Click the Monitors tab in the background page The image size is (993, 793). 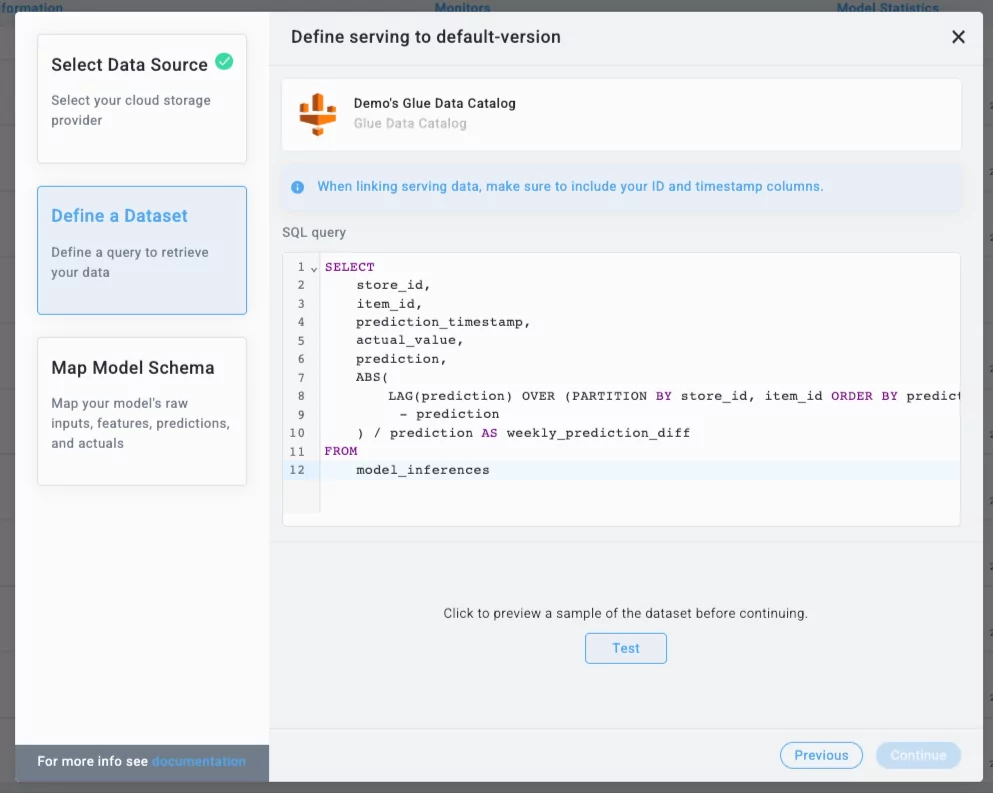click(462, 7)
